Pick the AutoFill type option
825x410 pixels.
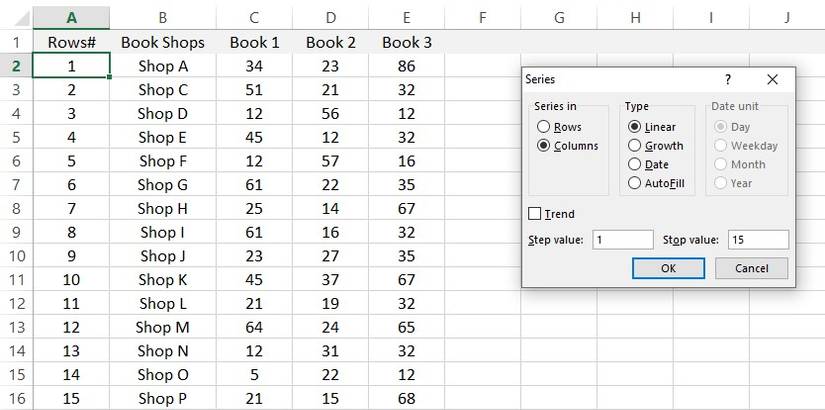[634, 183]
